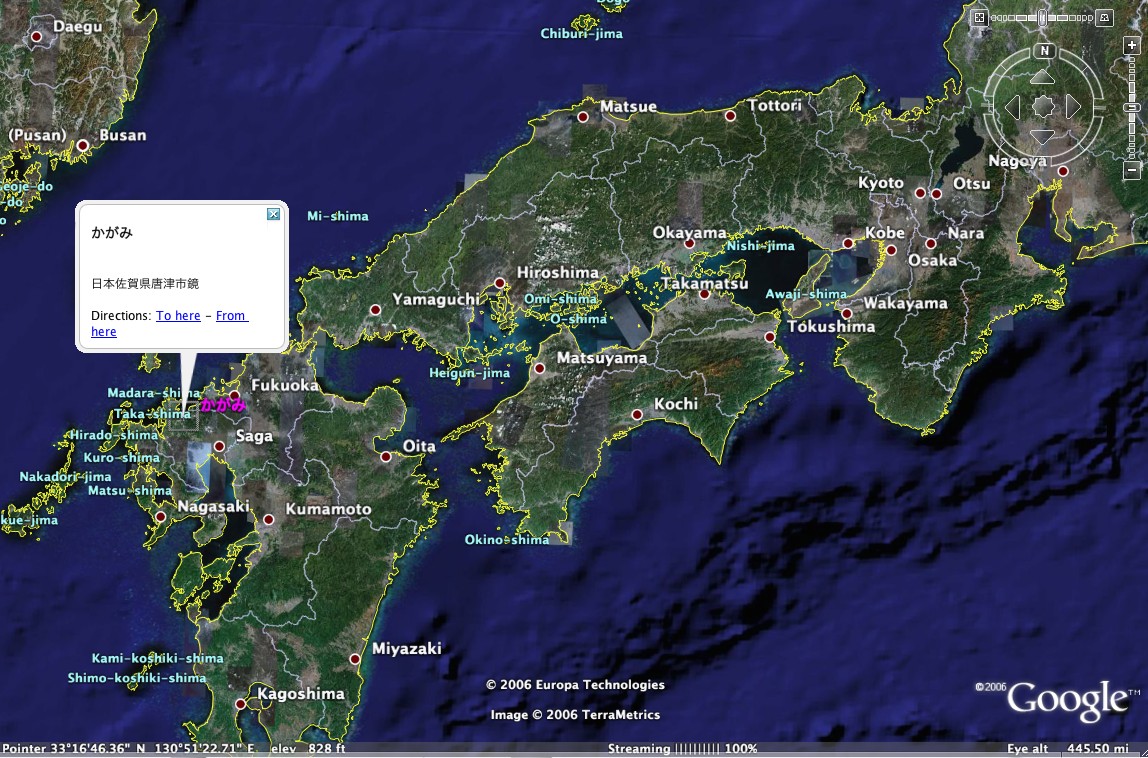Click the Pointer coordinates readout in status bar
Viewport: 1148px width, 758px height.
pos(130,748)
